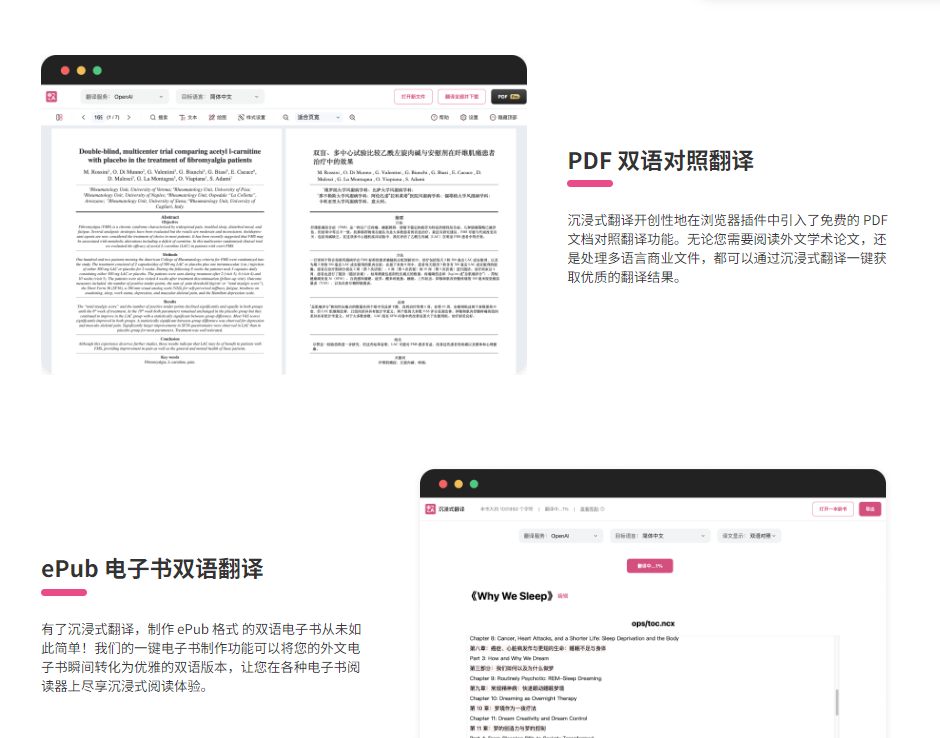Image resolution: width=940 pixels, height=738 pixels.
Task: Click the help icon in ePub header
Action: (x=602, y=509)
